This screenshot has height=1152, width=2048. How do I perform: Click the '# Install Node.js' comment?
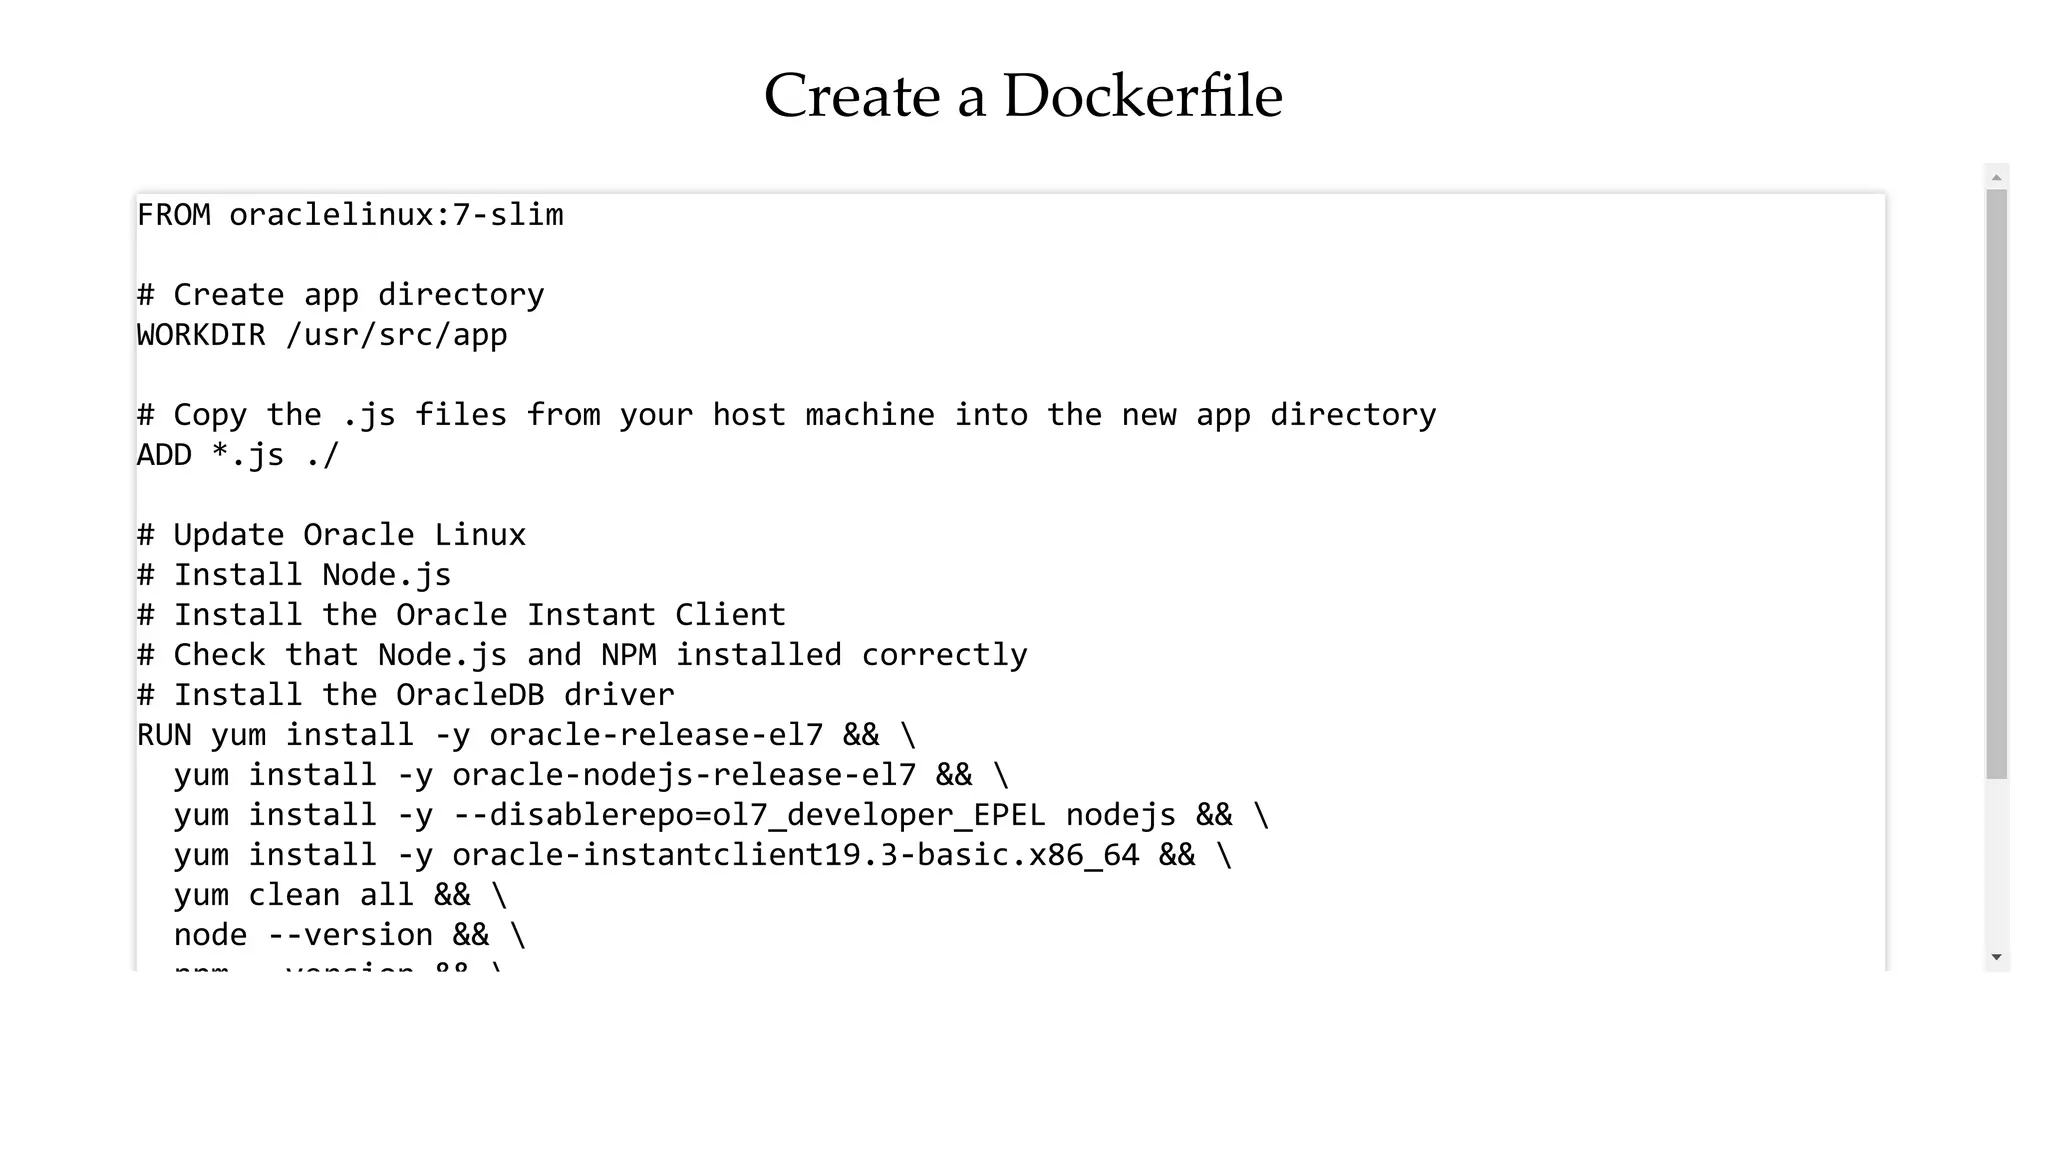[294, 575]
